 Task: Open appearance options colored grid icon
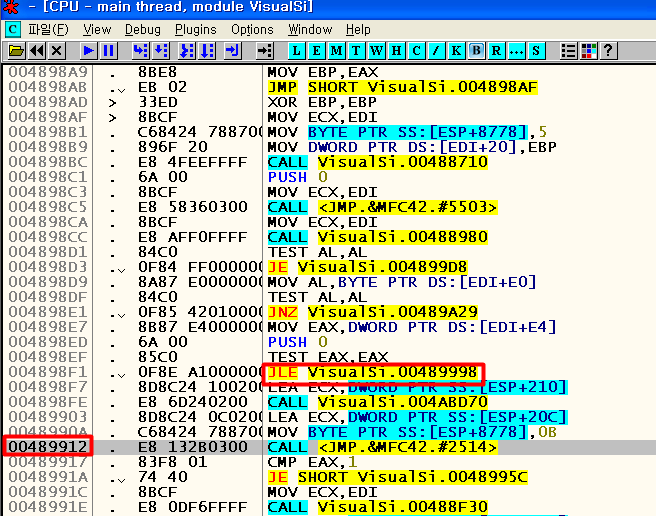(588, 51)
